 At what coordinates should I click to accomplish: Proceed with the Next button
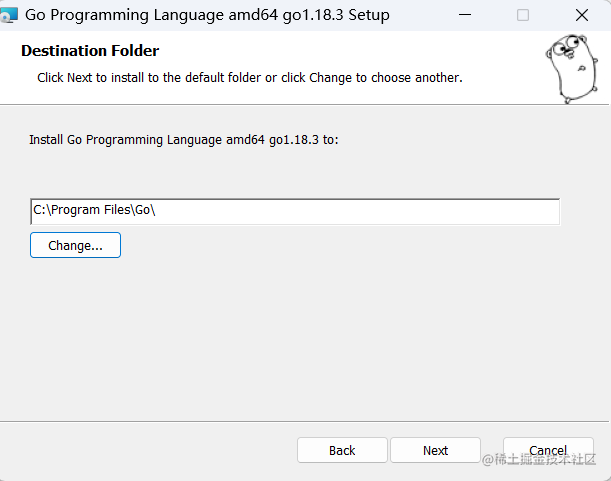tap(435, 450)
